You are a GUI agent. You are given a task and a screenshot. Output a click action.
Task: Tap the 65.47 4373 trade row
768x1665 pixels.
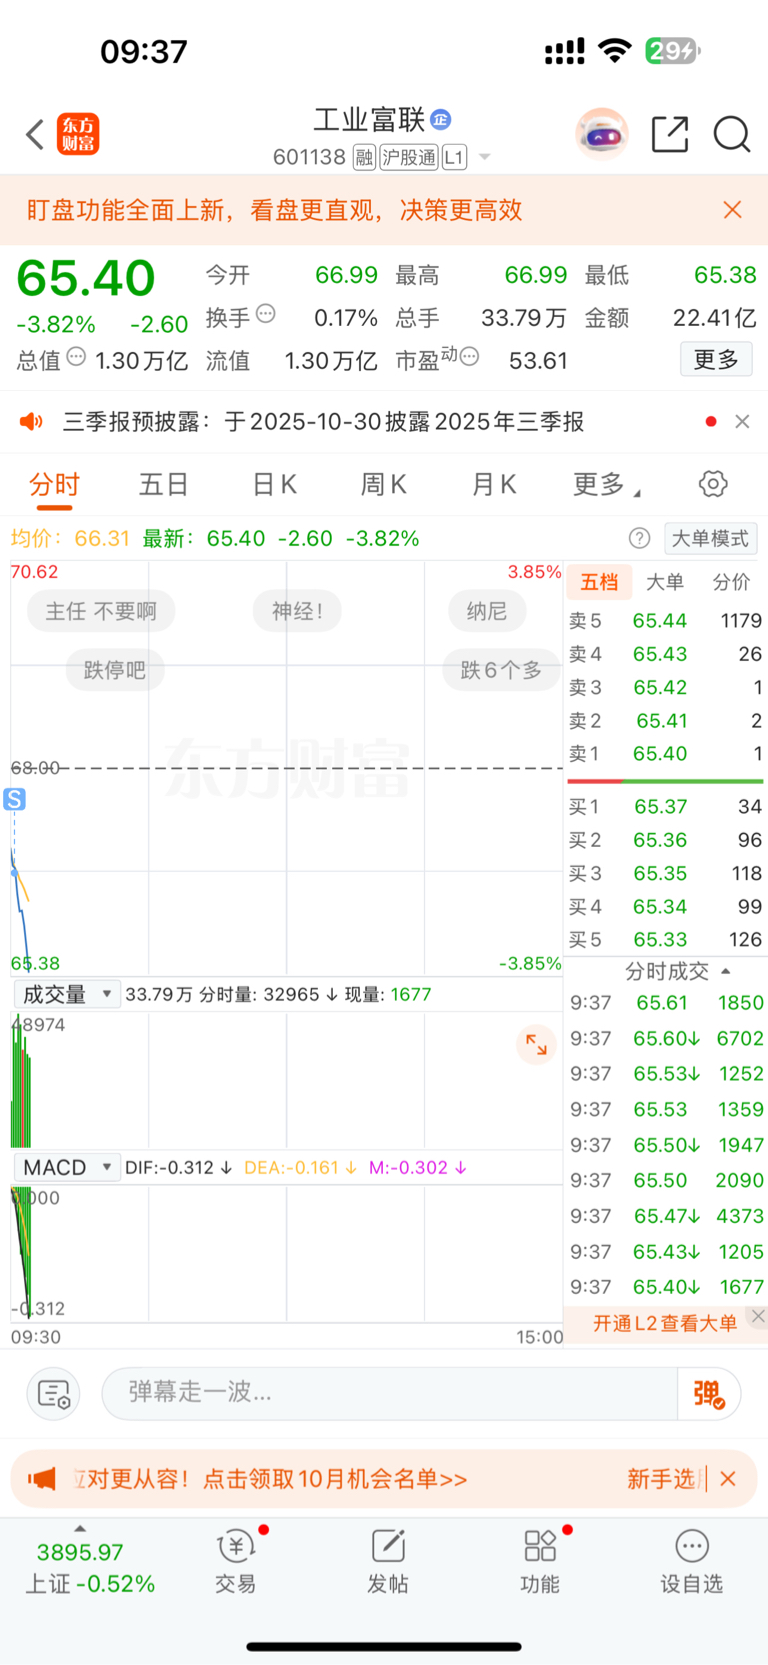coord(666,1216)
